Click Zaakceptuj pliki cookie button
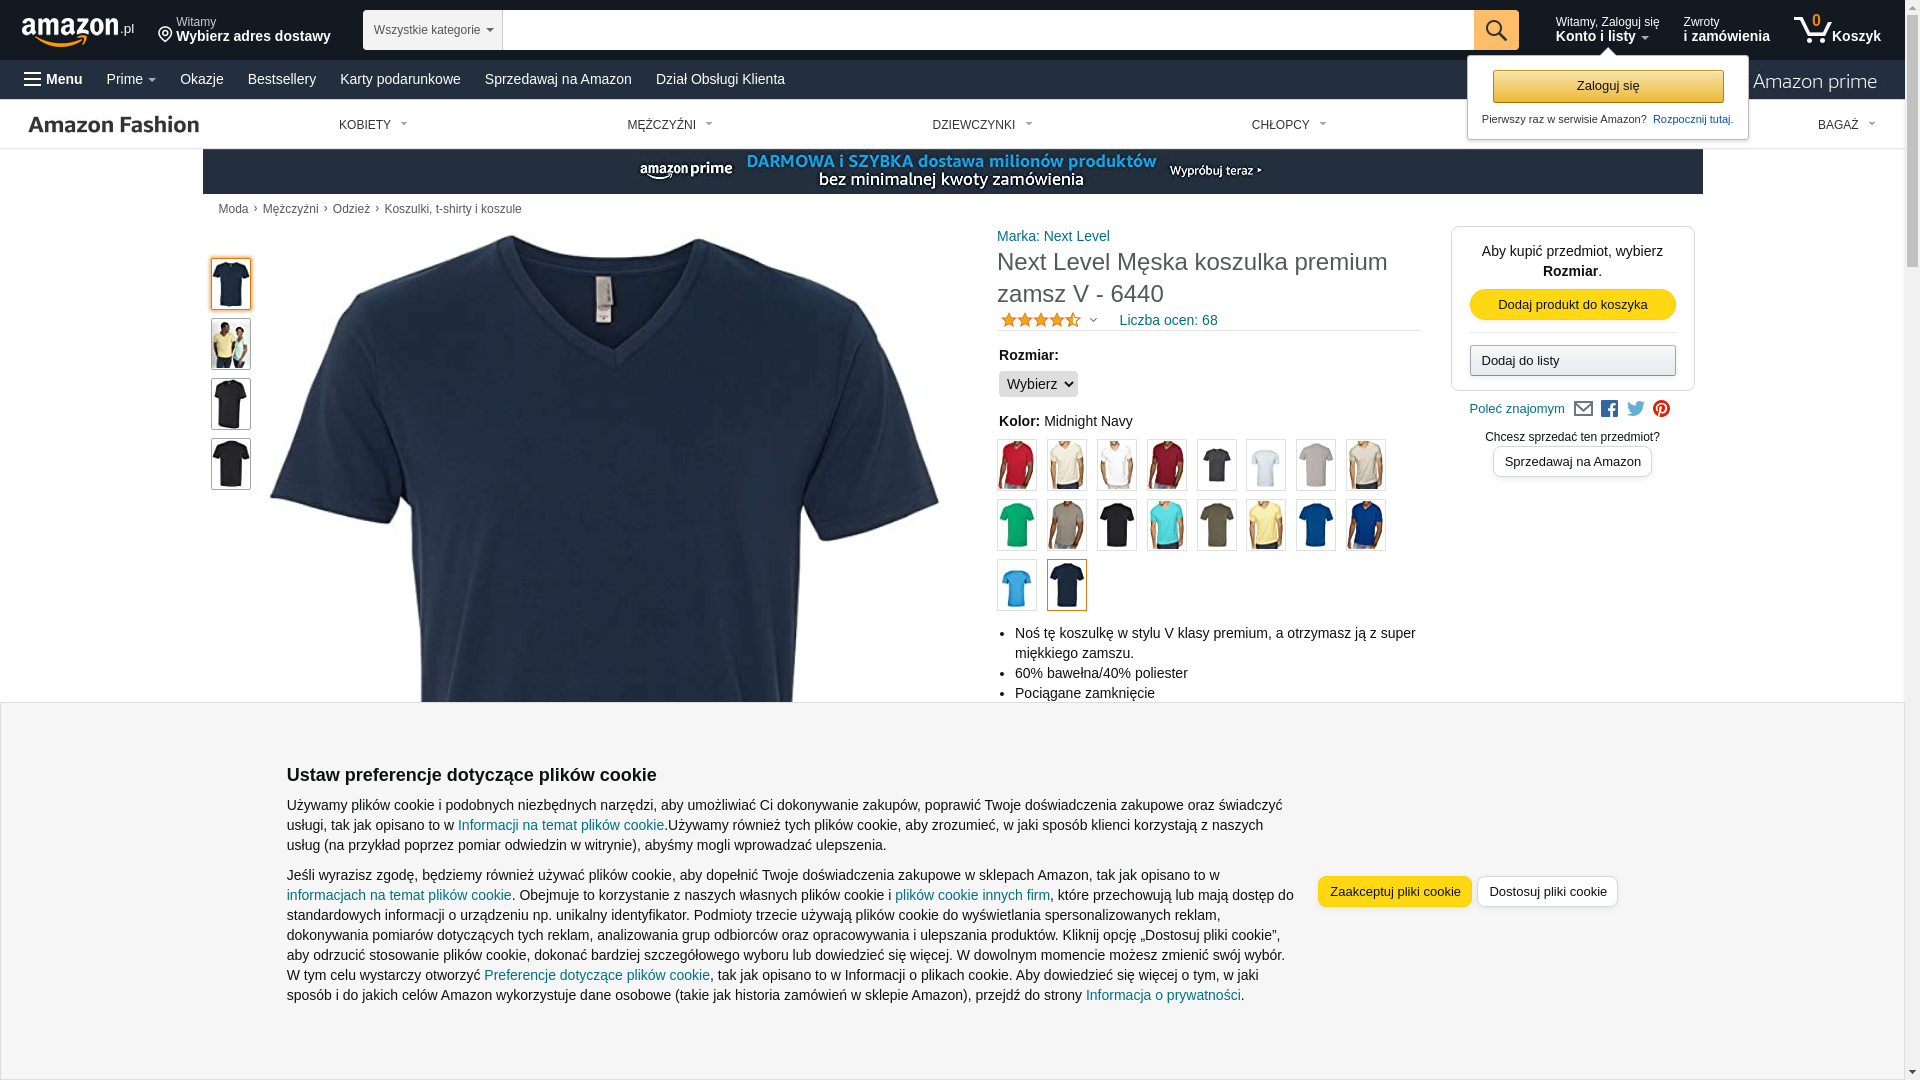Viewport: 1920px width, 1080px height. click(1395, 891)
